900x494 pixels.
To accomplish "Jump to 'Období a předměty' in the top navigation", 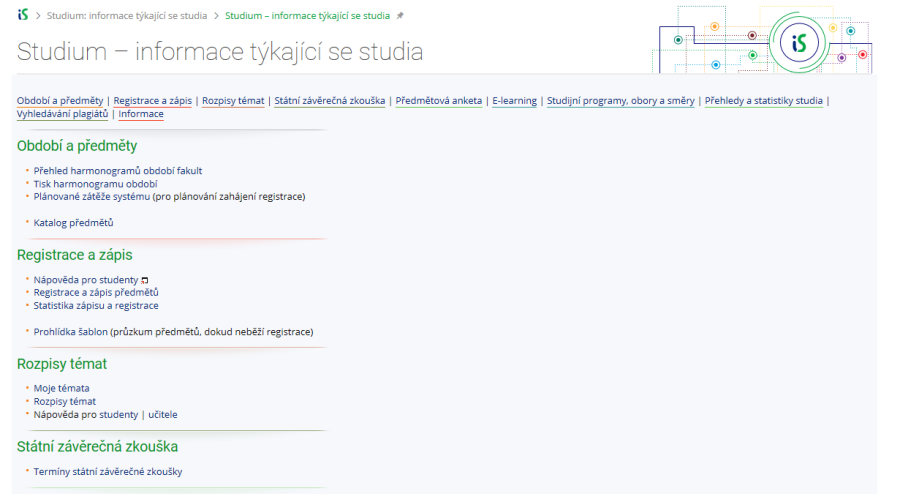I will click(60, 101).
